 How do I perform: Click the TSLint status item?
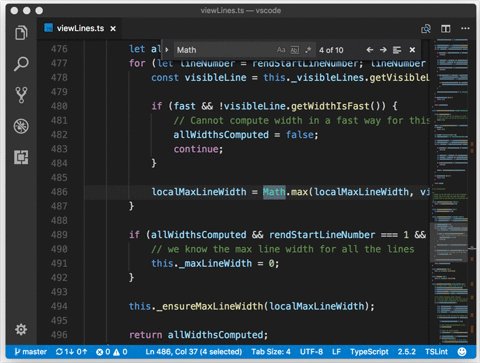point(436,352)
